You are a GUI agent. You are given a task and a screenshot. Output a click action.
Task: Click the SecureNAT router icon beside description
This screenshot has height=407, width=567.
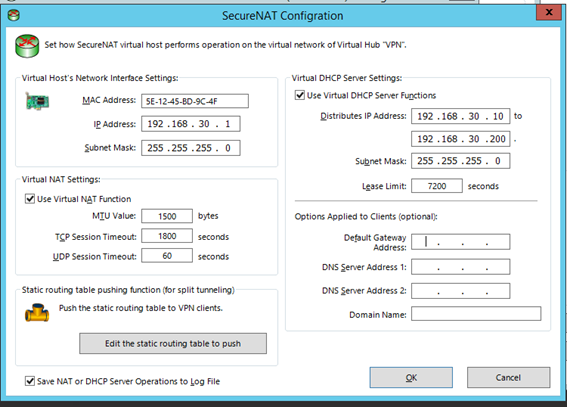tap(27, 46)
